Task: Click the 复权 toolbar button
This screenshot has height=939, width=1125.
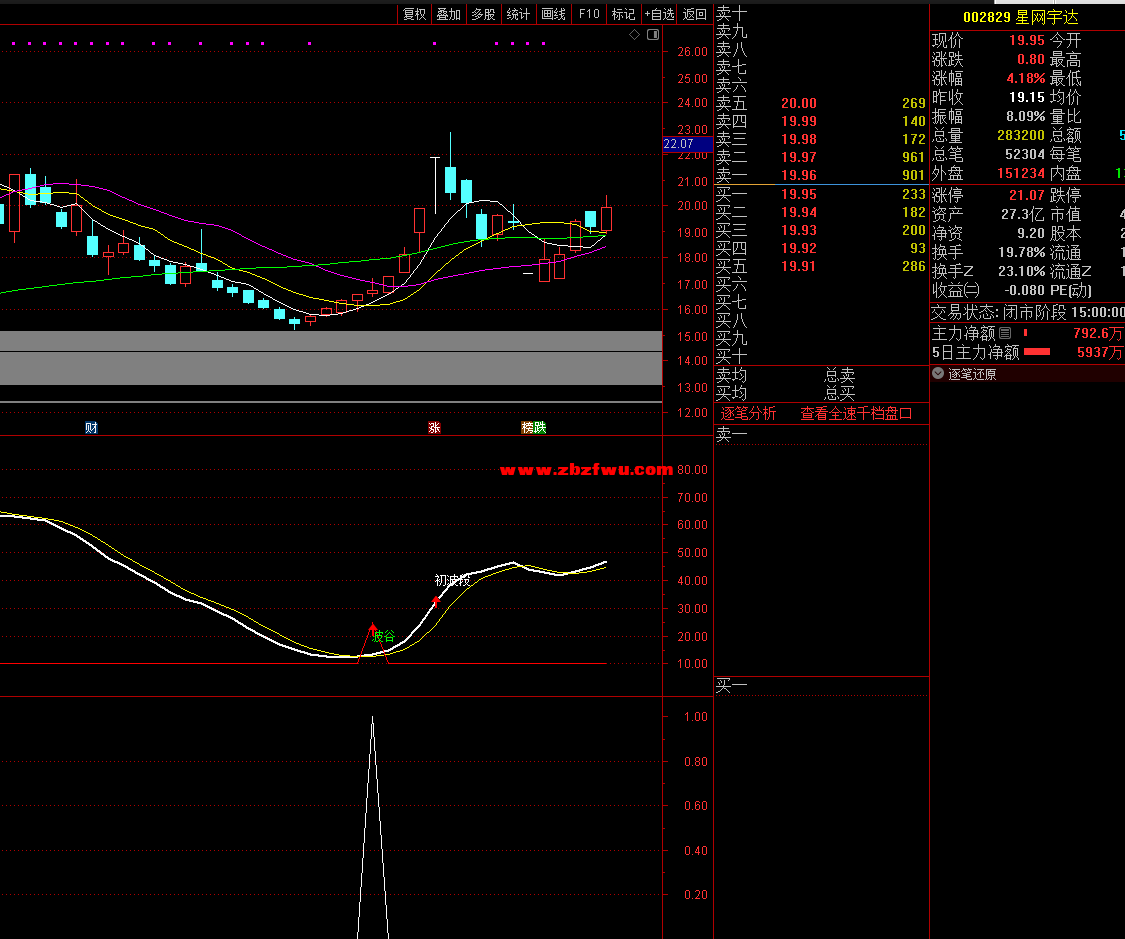Action: [415, 14]
